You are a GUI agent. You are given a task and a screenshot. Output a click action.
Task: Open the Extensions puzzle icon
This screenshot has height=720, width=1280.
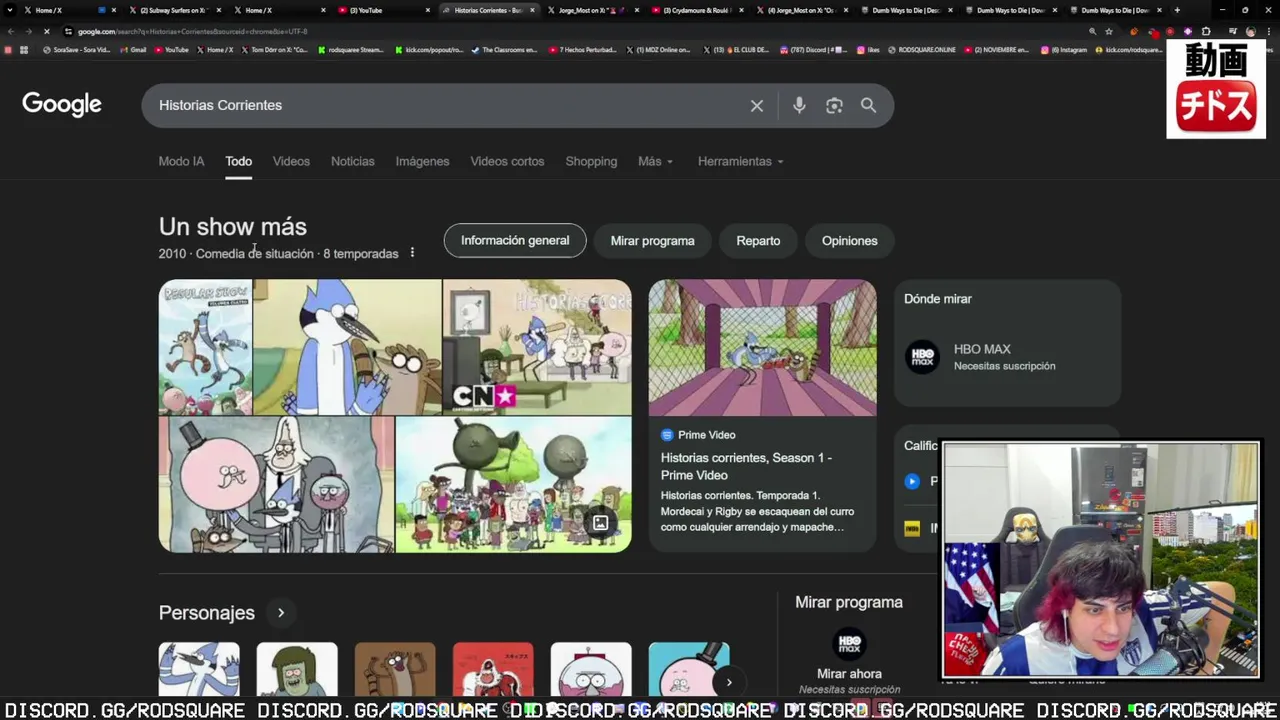pyautogui.click(x=1206, y=31)
